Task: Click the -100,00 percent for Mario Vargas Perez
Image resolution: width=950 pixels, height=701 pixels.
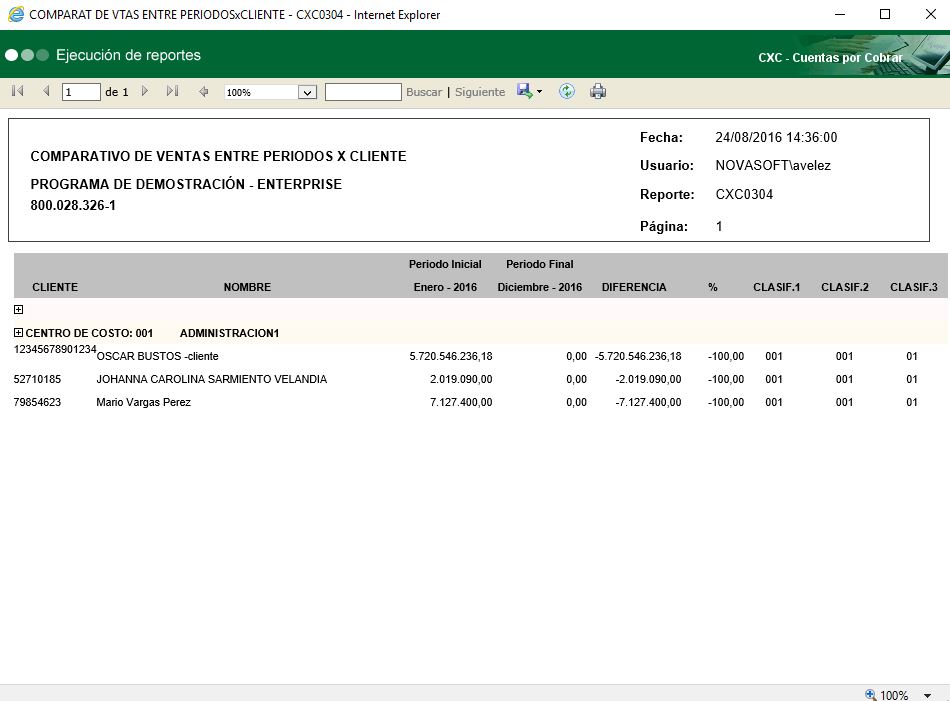Action: click(726, 402)
